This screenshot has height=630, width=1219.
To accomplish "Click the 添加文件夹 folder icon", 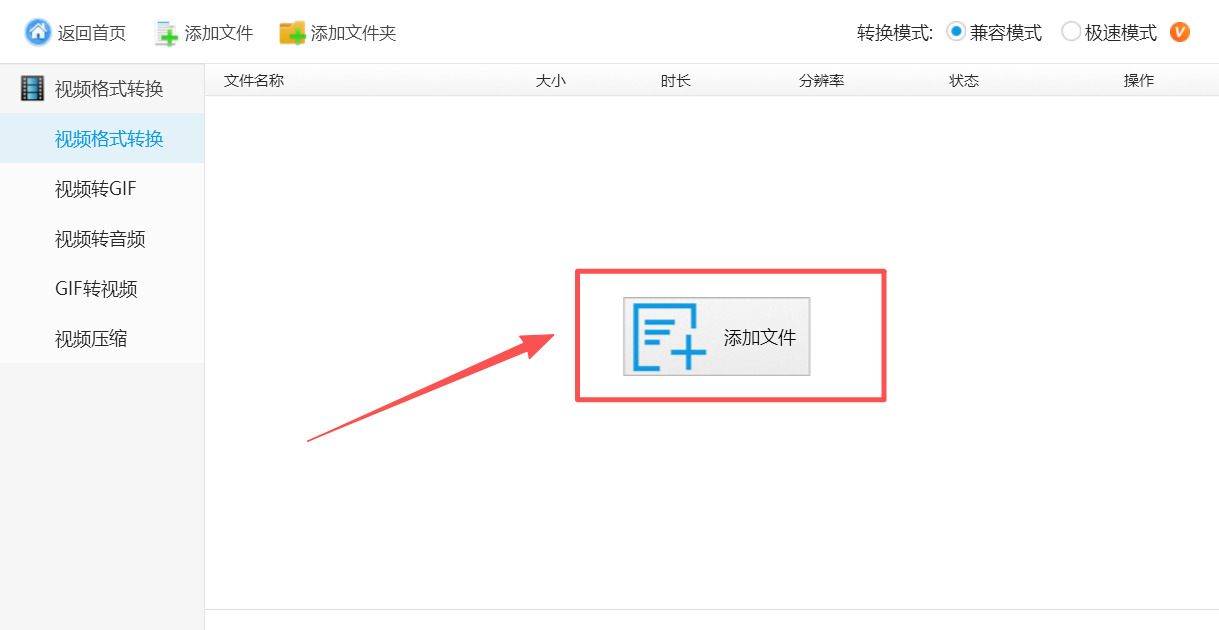I will 292,33.
